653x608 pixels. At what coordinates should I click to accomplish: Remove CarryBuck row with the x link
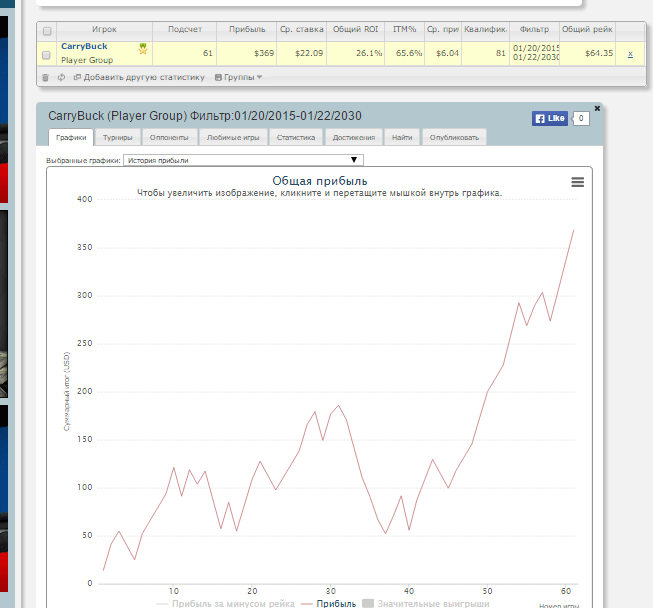[x=630, y=54]
